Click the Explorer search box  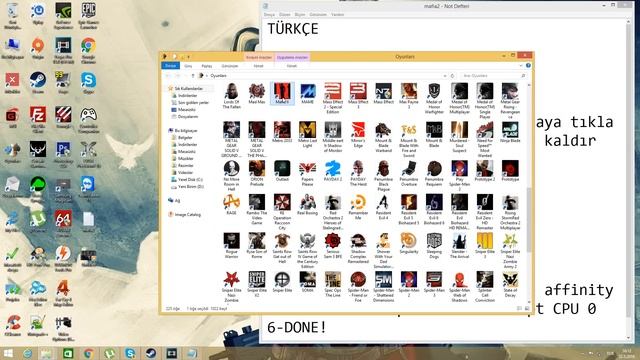tap(493, 76)
